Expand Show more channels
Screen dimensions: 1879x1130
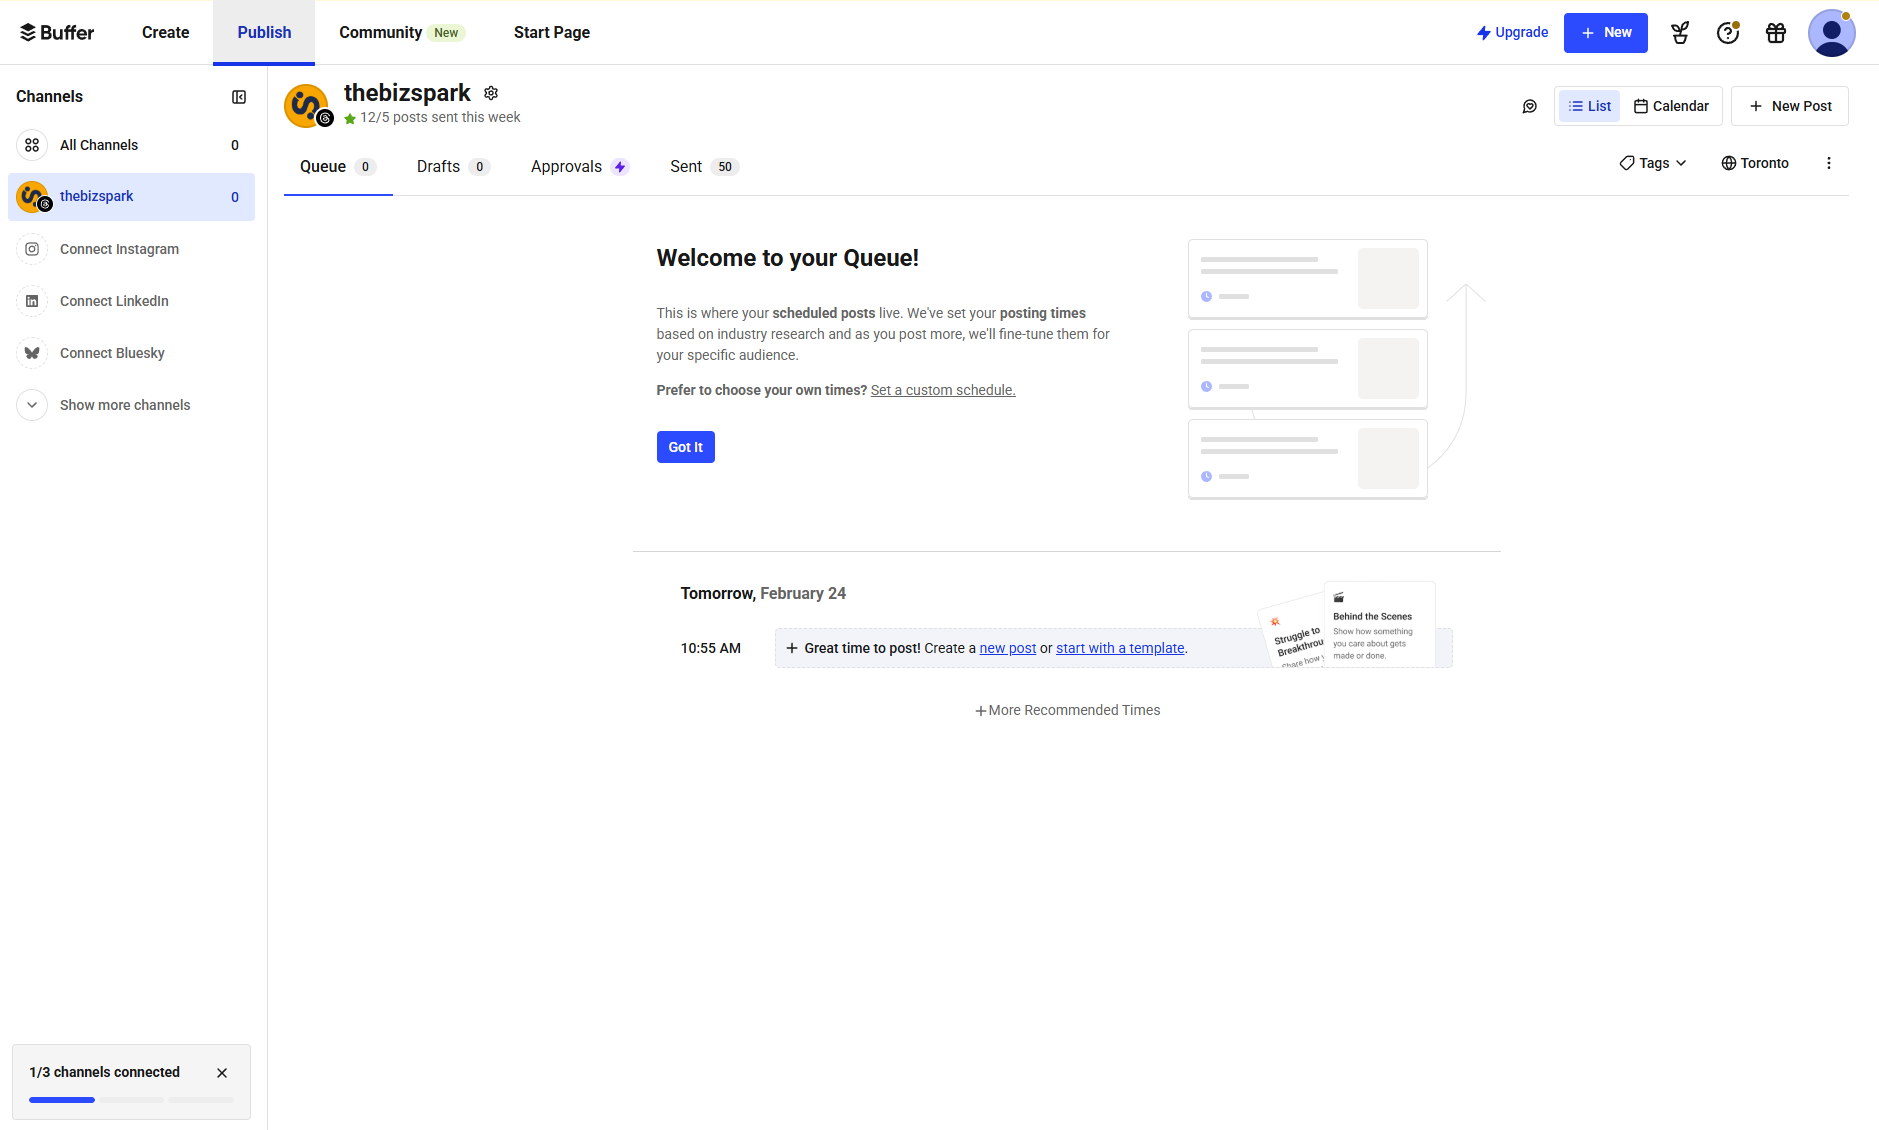click(124, 405)
